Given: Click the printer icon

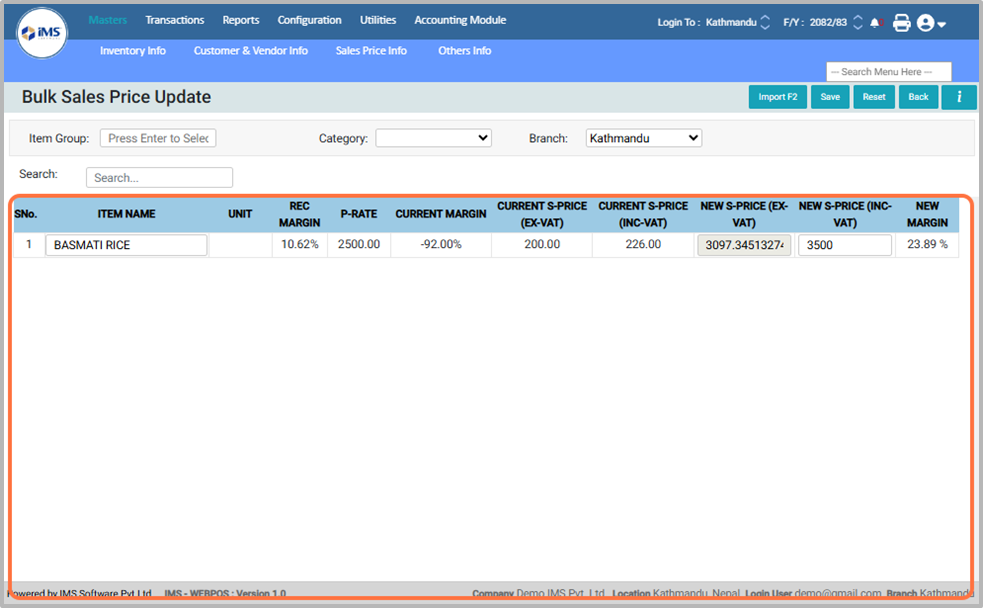Looking at the screenshot, I should [901, 22].
